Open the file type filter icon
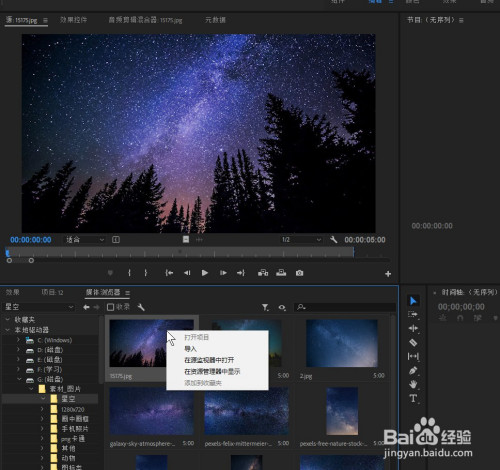 265,307
